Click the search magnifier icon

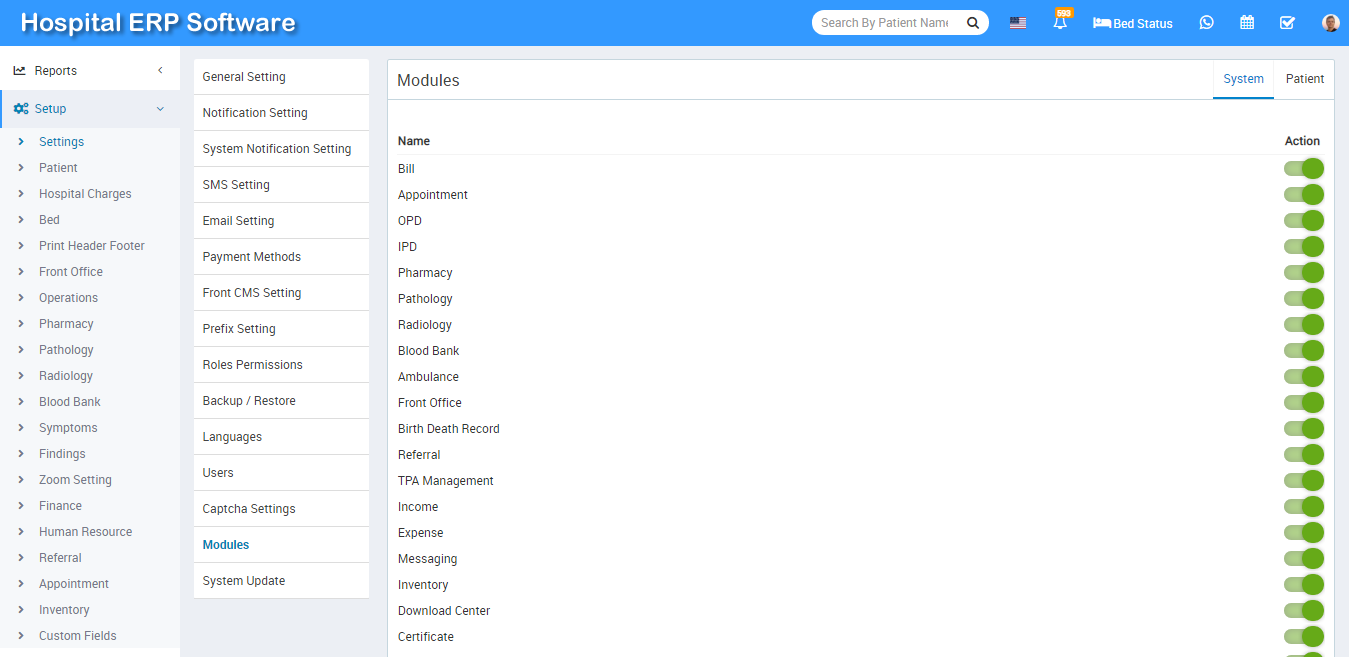click(972, 23)
